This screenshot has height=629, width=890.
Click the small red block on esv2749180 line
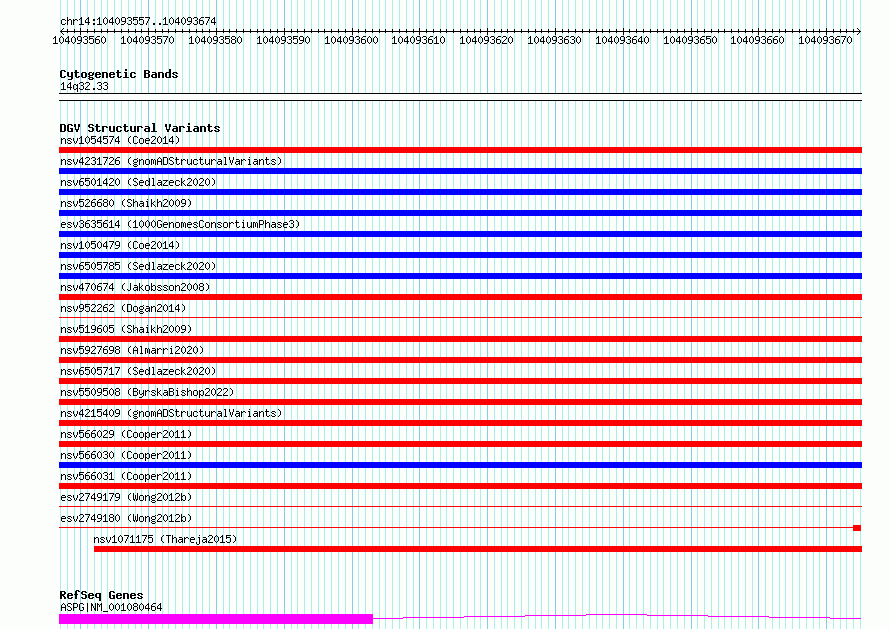coord(857,528)
